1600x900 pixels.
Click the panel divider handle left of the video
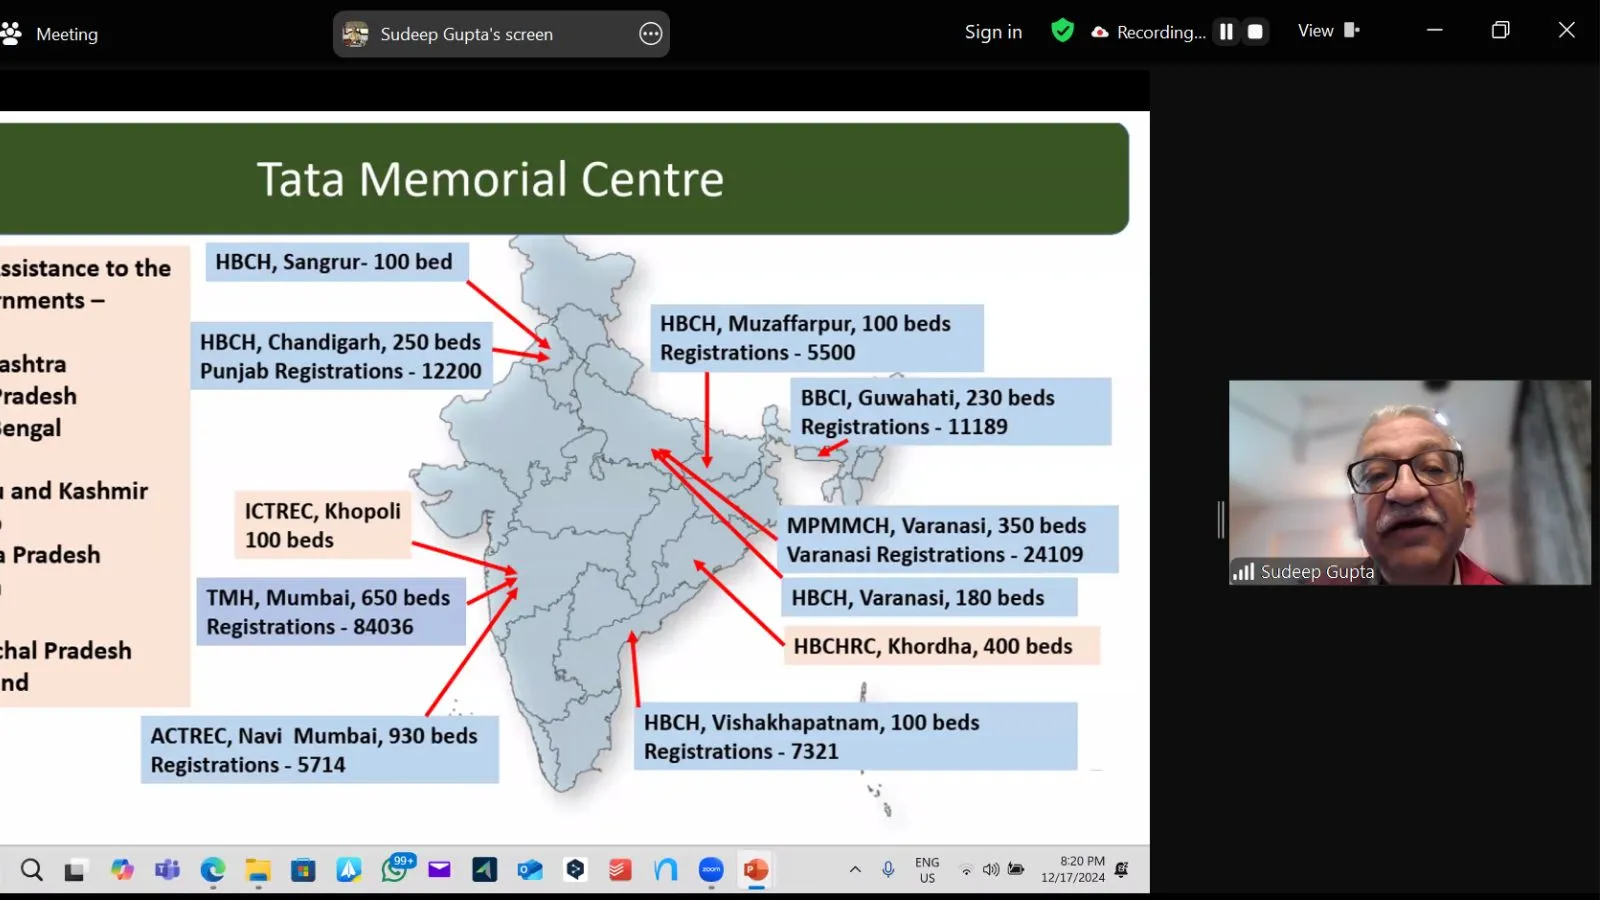tap(1220, 520)
